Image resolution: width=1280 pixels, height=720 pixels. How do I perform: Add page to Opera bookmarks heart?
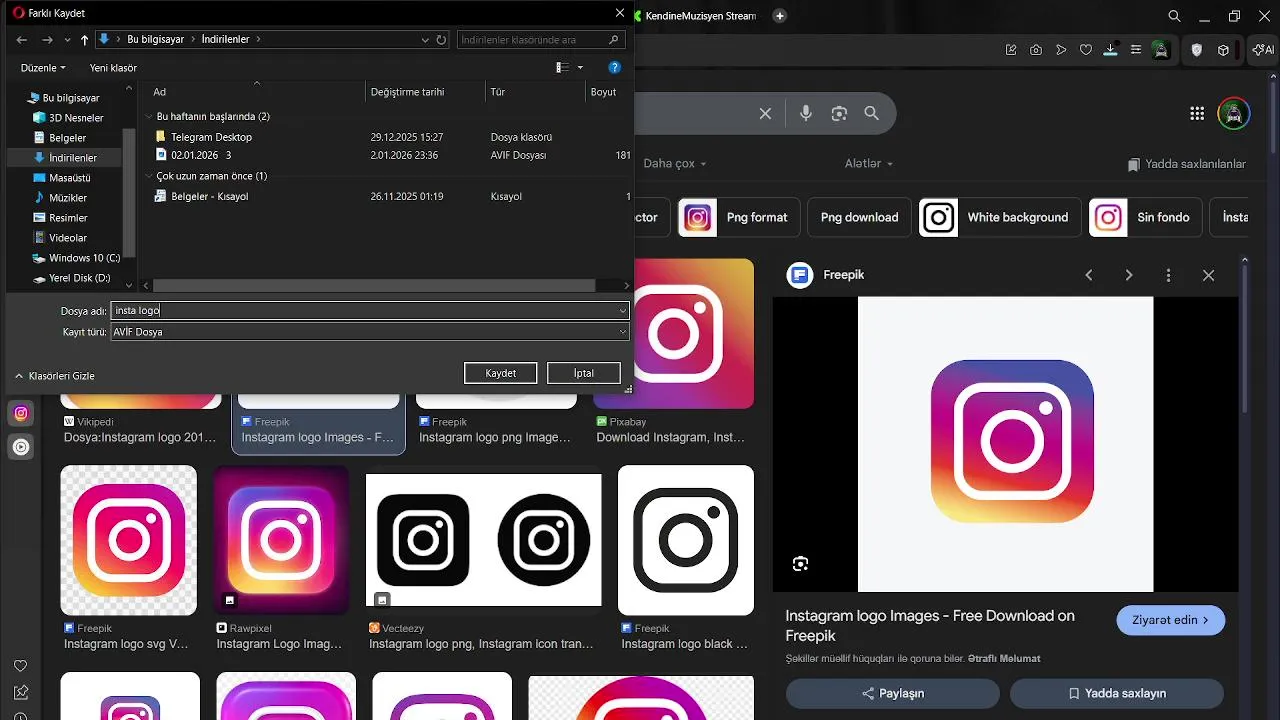(1086, 50)
